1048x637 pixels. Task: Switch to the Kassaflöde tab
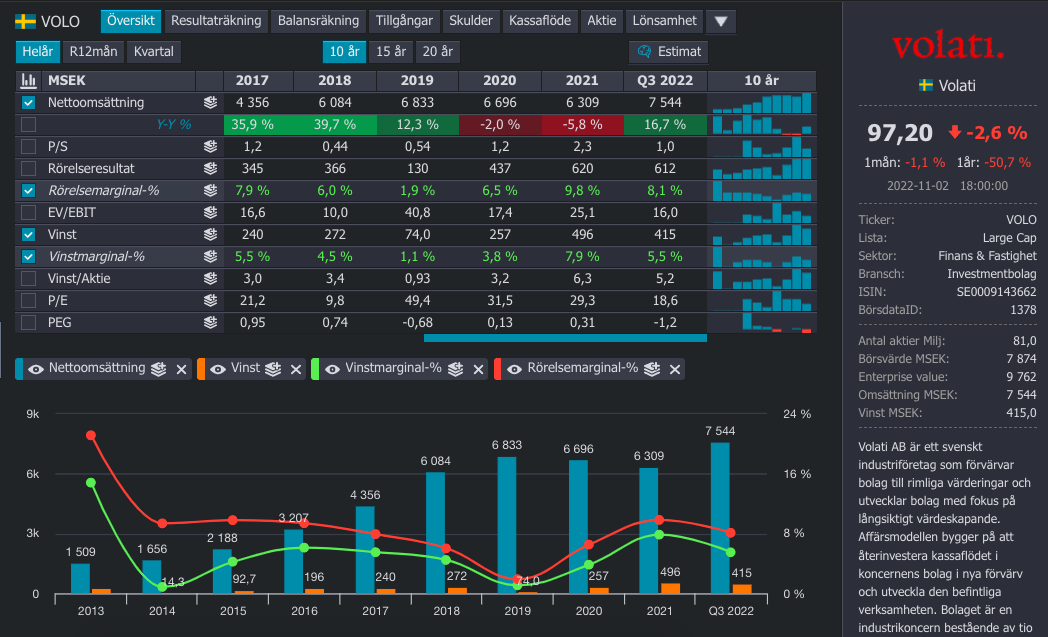538,21
